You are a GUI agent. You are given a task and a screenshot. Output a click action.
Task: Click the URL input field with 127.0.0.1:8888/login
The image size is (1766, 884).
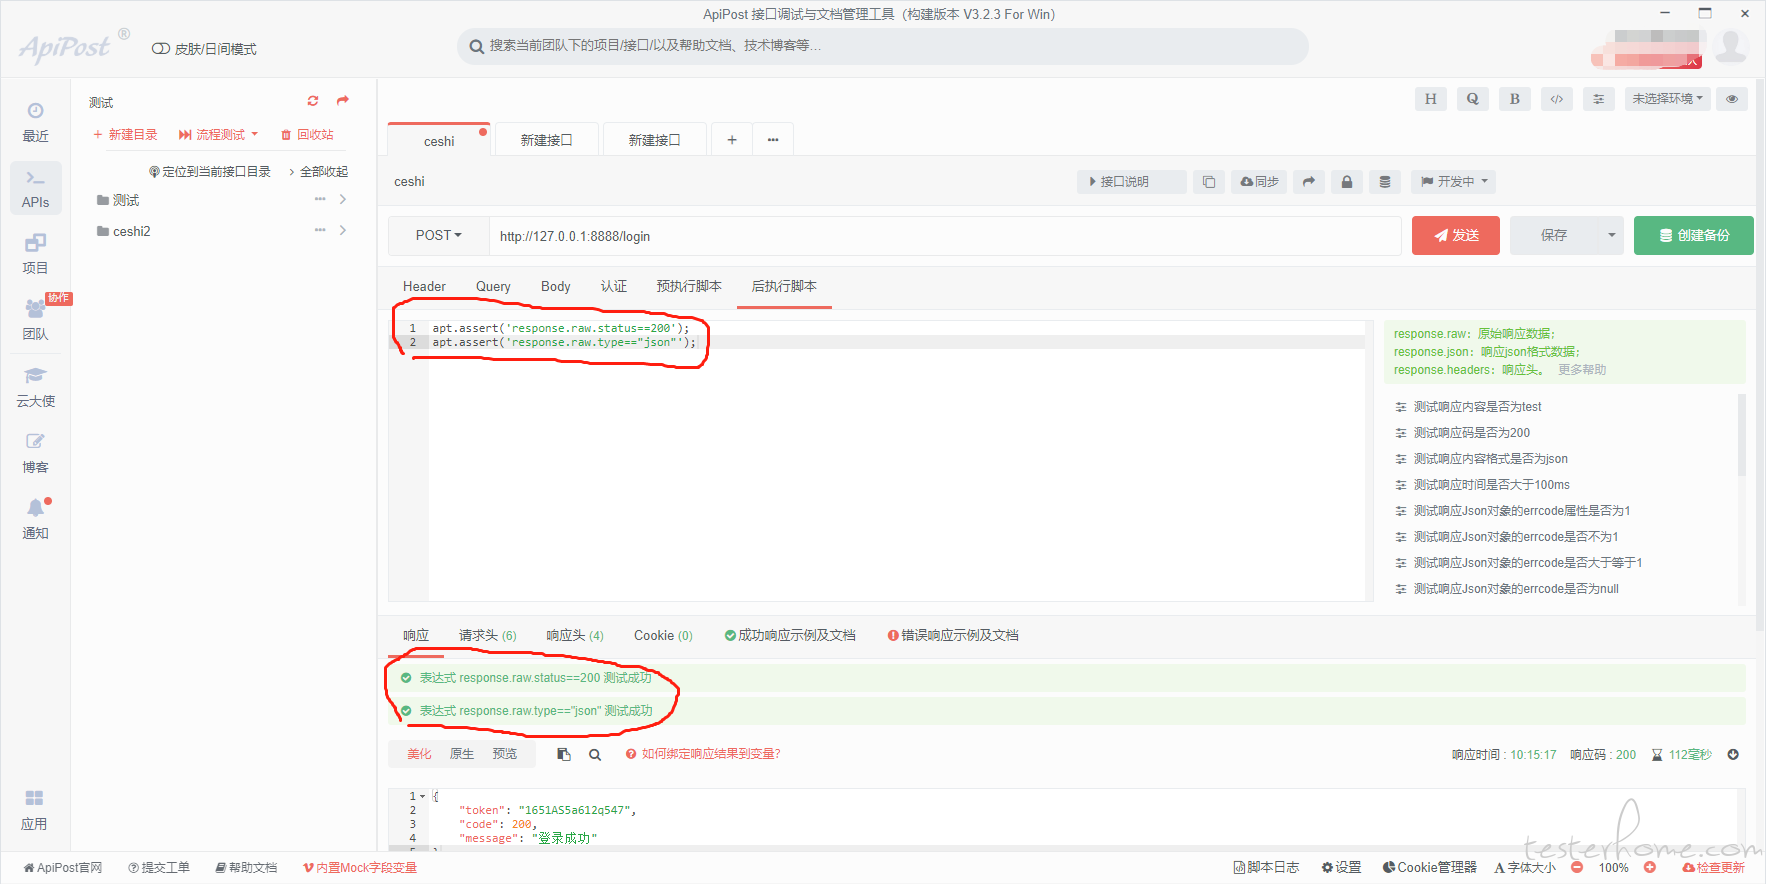pos(945,237)
